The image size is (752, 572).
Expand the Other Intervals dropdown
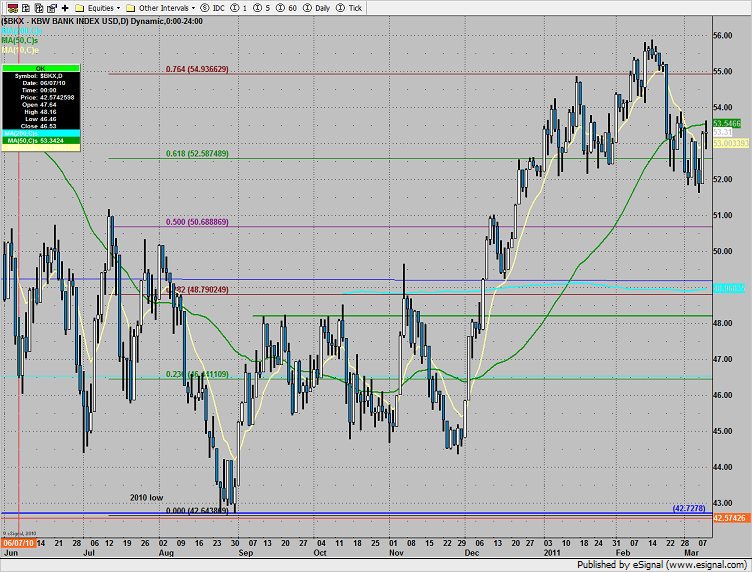[x=193, y=8]
